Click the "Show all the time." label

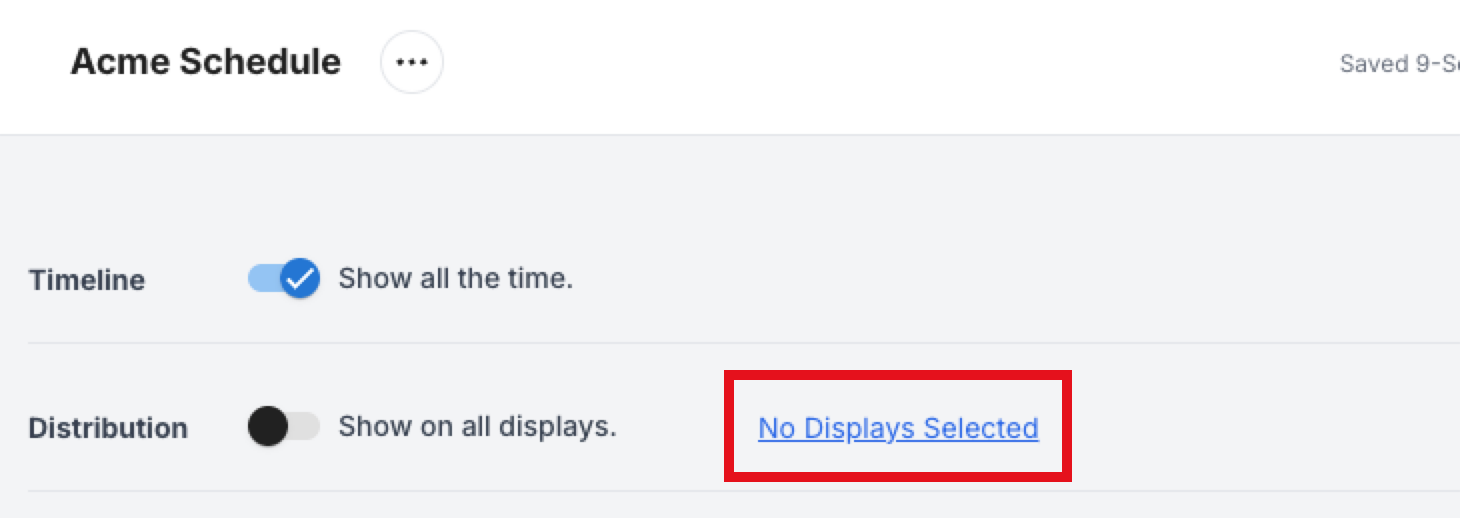click(455, 278)
